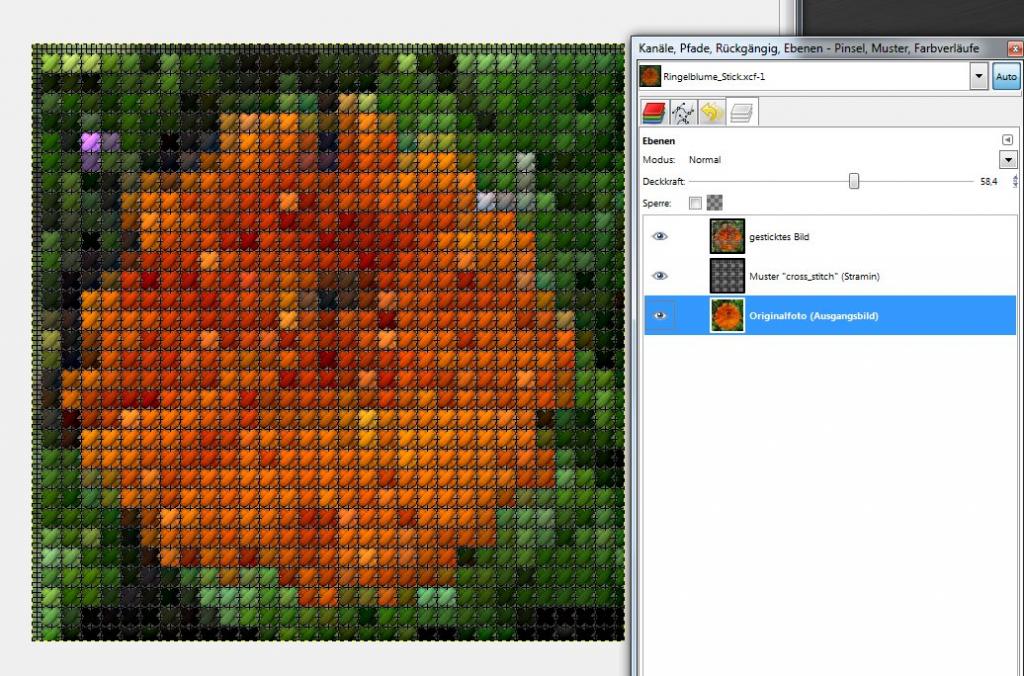
Task: Open the Ebenen panel tab menu
Action: [x=1007, y=140]
